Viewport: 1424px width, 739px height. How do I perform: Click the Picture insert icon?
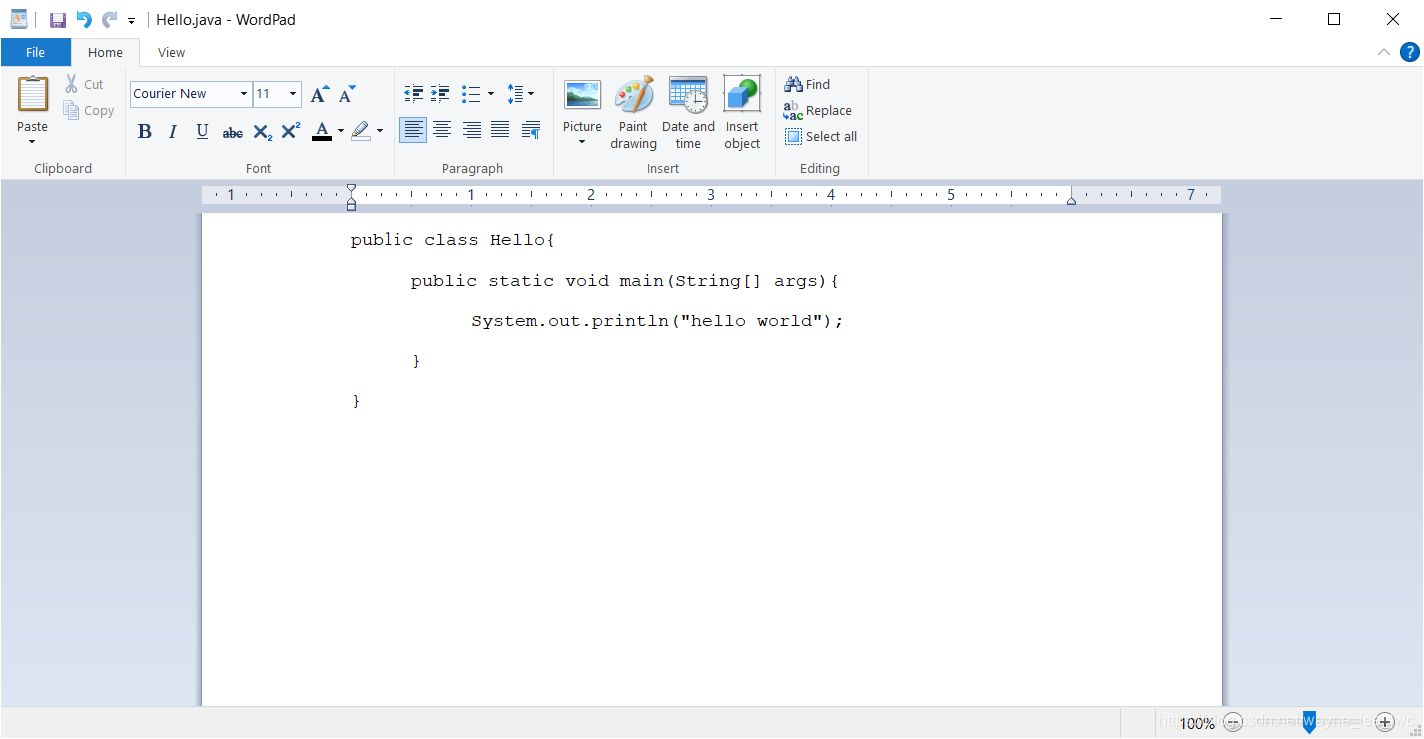coord(582,95)
